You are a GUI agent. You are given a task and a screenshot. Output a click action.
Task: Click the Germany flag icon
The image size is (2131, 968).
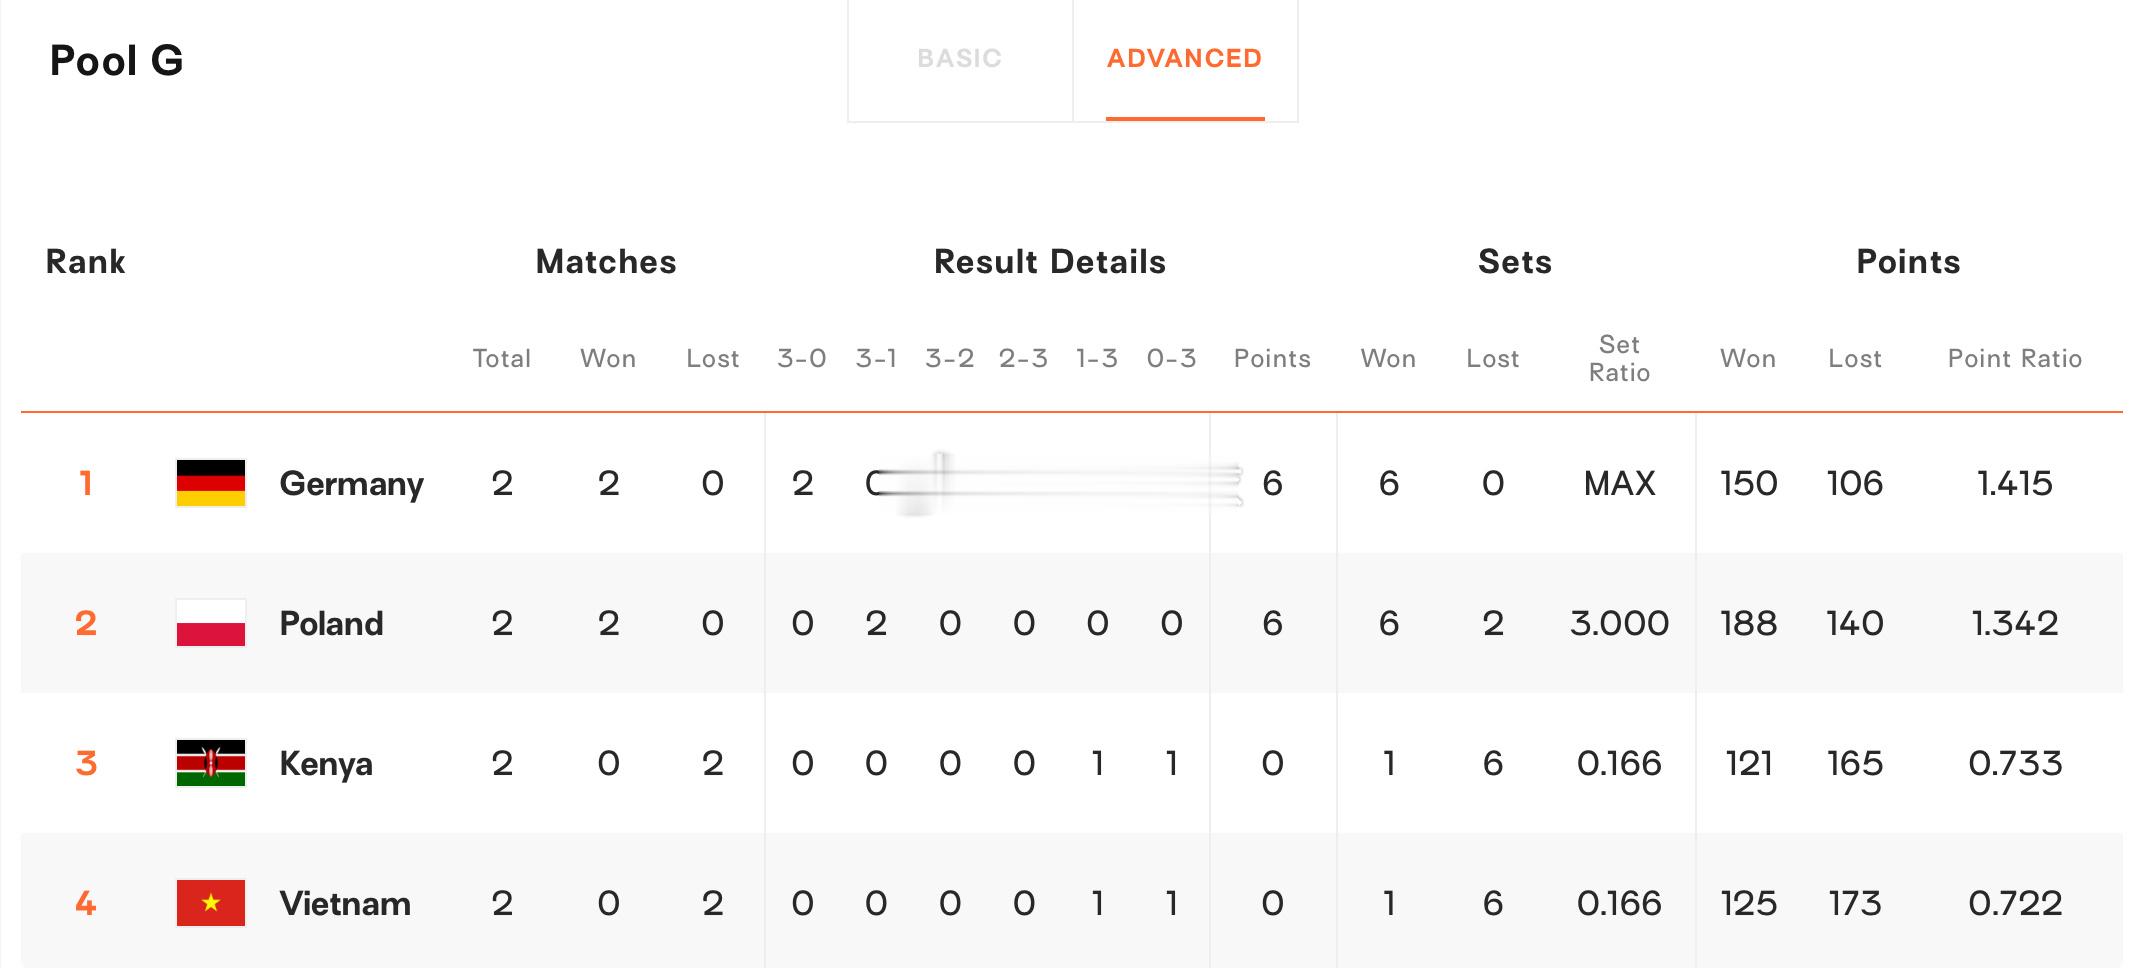click(x=211, y=483)
